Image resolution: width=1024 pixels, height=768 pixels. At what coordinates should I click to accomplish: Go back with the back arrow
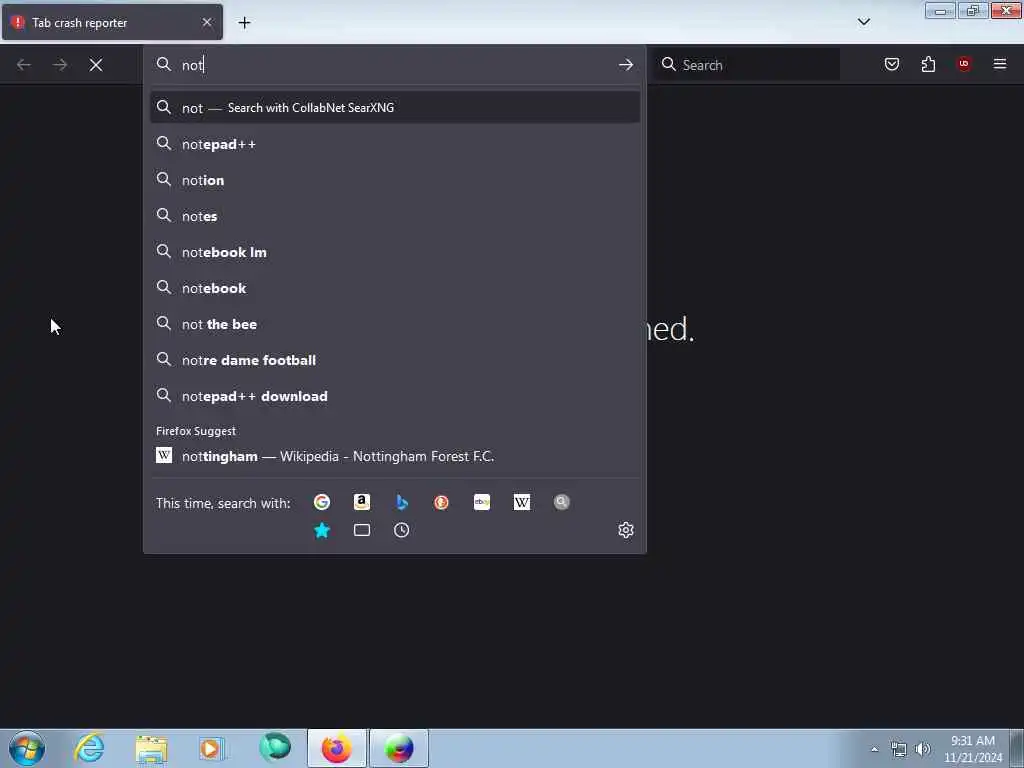tap(24, 65)
